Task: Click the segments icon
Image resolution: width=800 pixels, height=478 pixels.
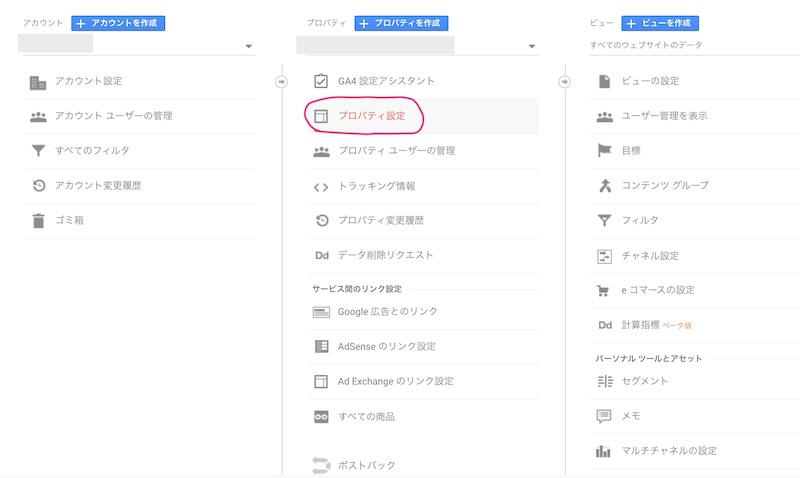Action: coord(605,382)
